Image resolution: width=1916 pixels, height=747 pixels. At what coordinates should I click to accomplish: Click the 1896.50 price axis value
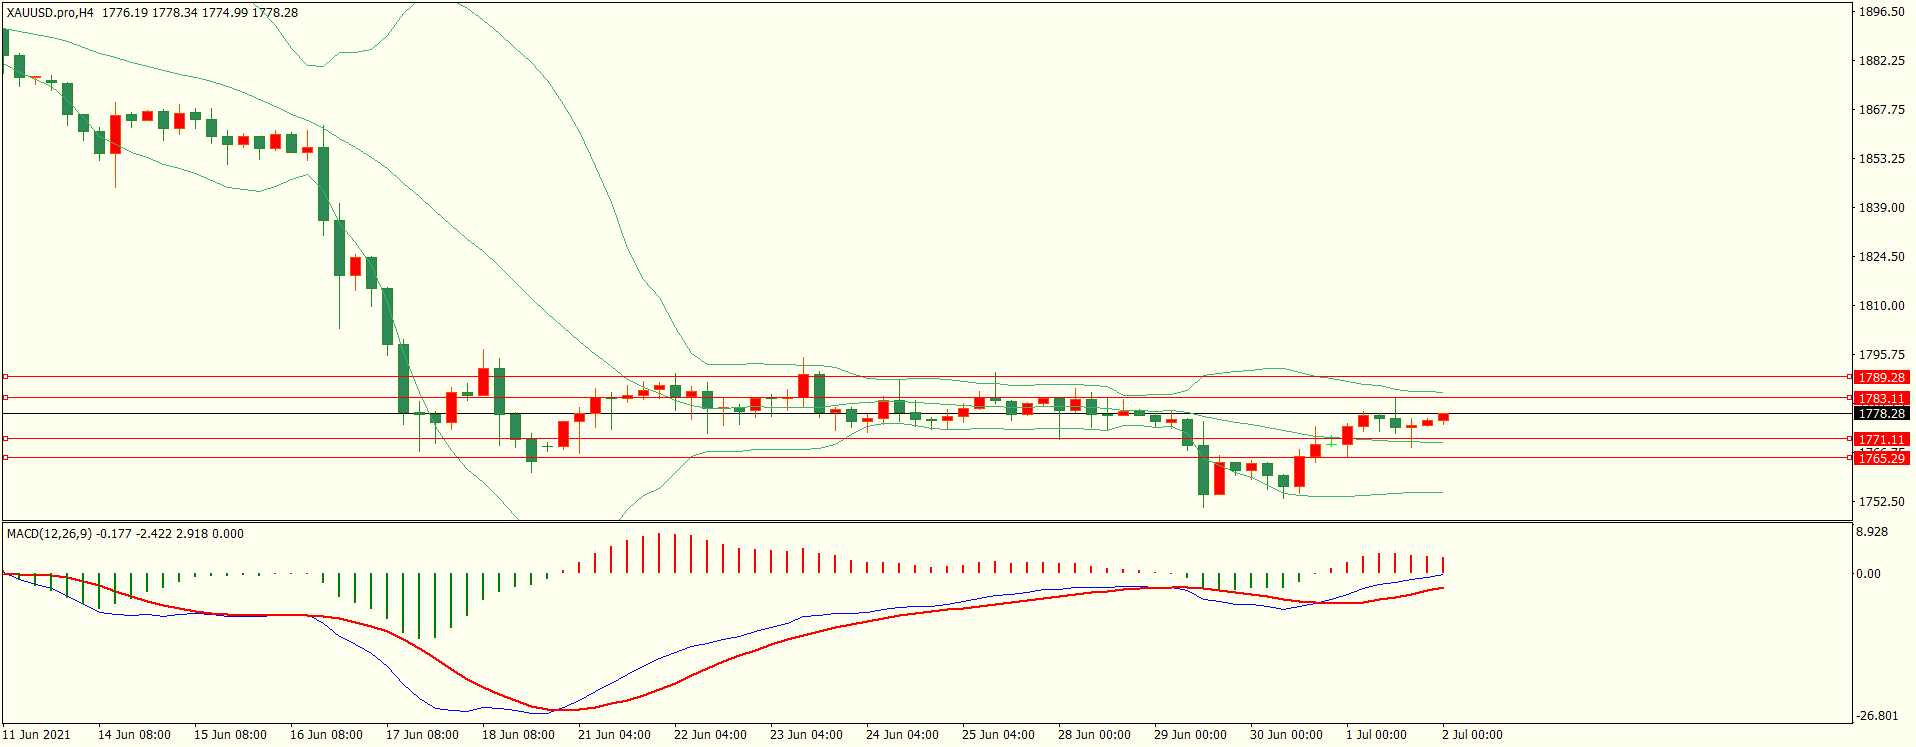click(x=1881, y=12)
